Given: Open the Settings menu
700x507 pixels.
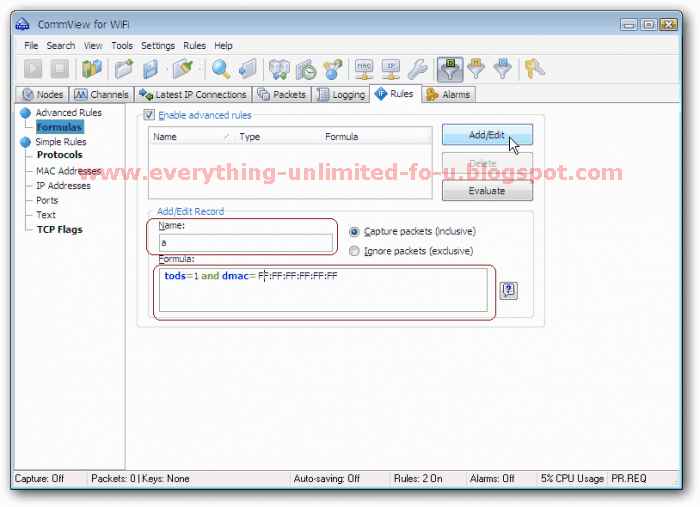Looking at the screenshot, I should [x=158, y=46].
